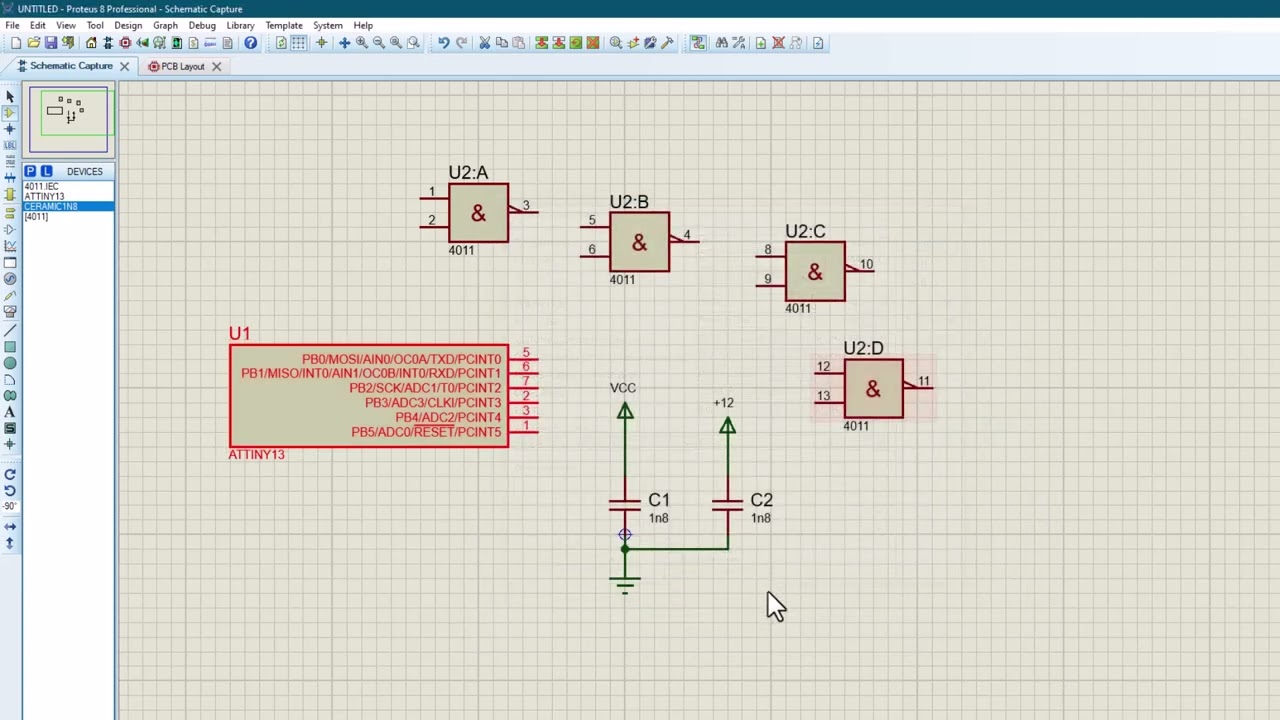The image size is (1280, 720).
Task: Open the Template menu
Action: (x=284, y=25)
